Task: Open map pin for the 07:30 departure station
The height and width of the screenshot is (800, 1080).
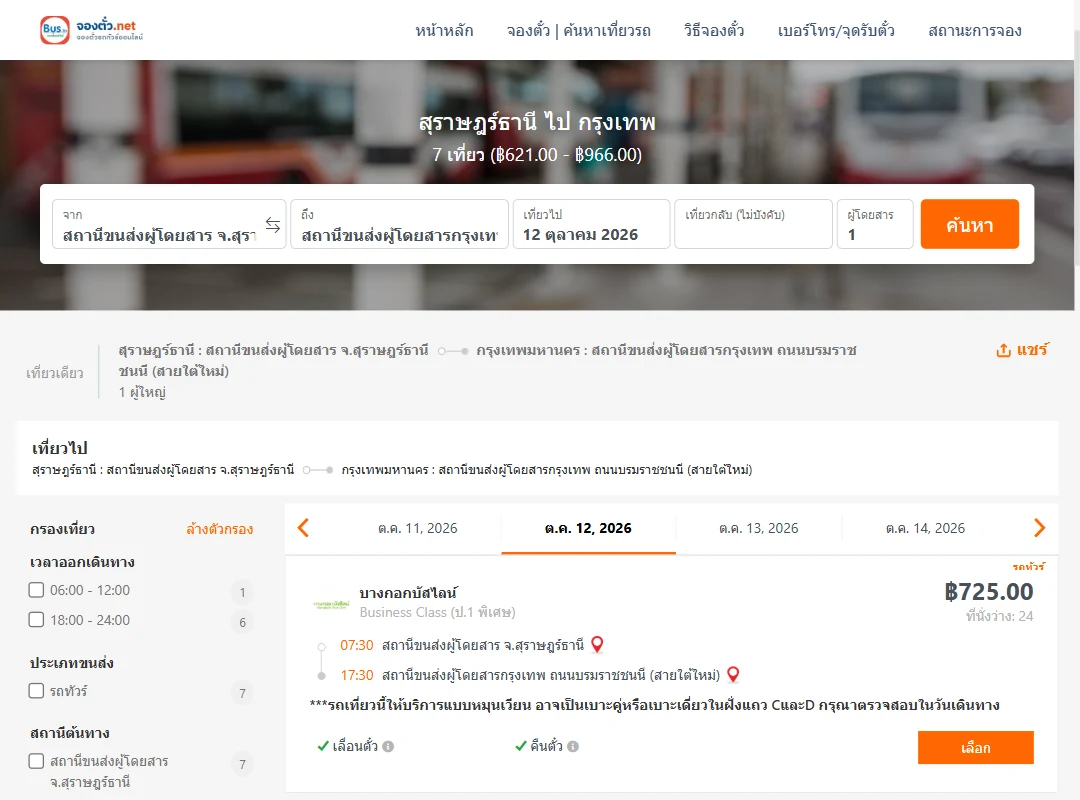Action: click(597, 644)
